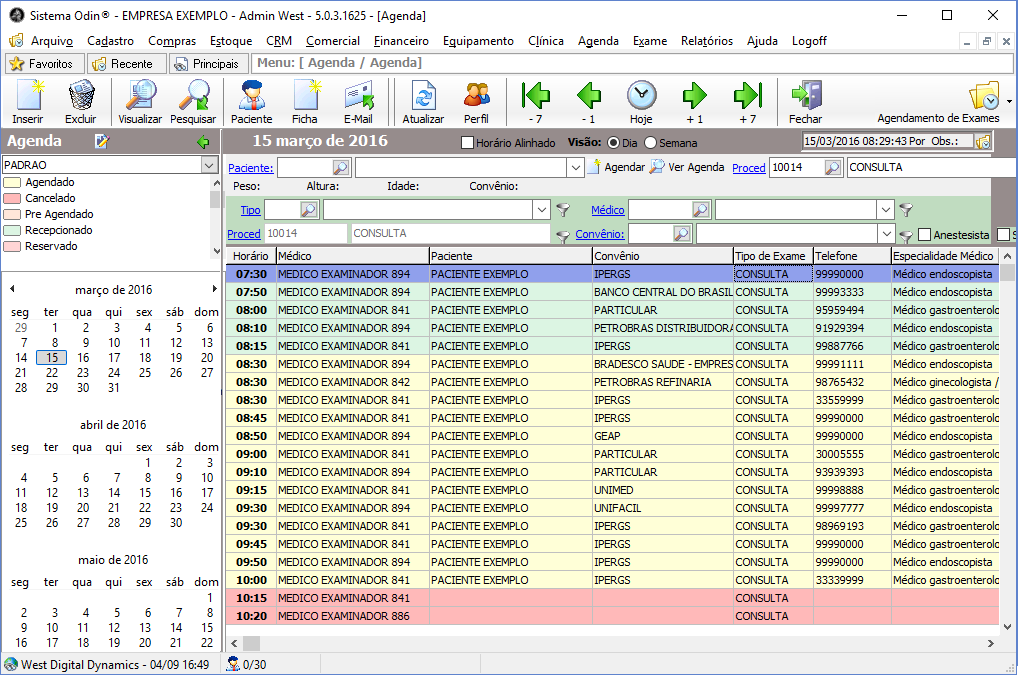Click the Agendado yellow color swatch

[x=12, y=182]
